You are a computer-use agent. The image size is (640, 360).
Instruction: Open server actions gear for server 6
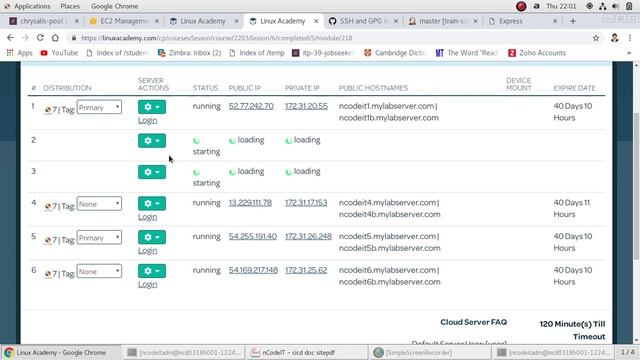pos(151,271)
